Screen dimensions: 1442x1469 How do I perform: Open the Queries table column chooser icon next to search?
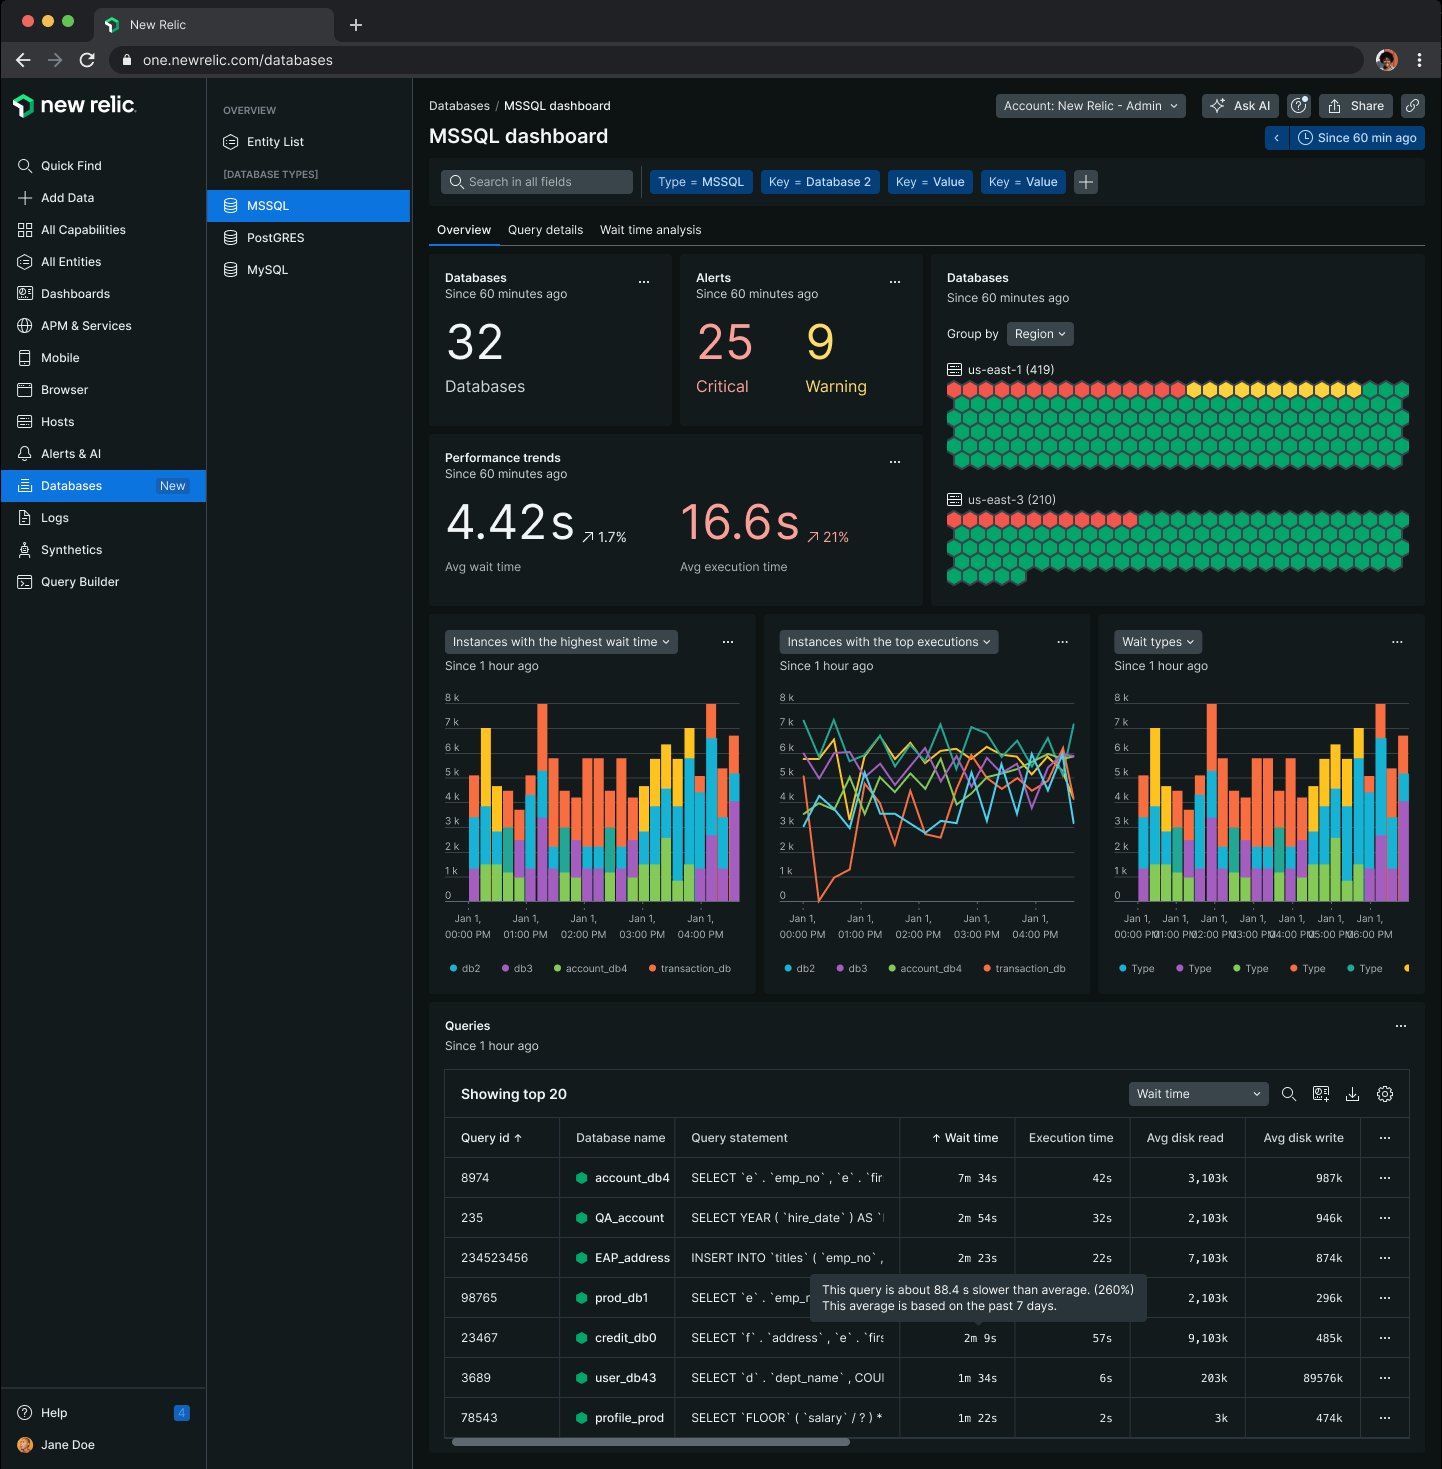click(1321, 1094)
